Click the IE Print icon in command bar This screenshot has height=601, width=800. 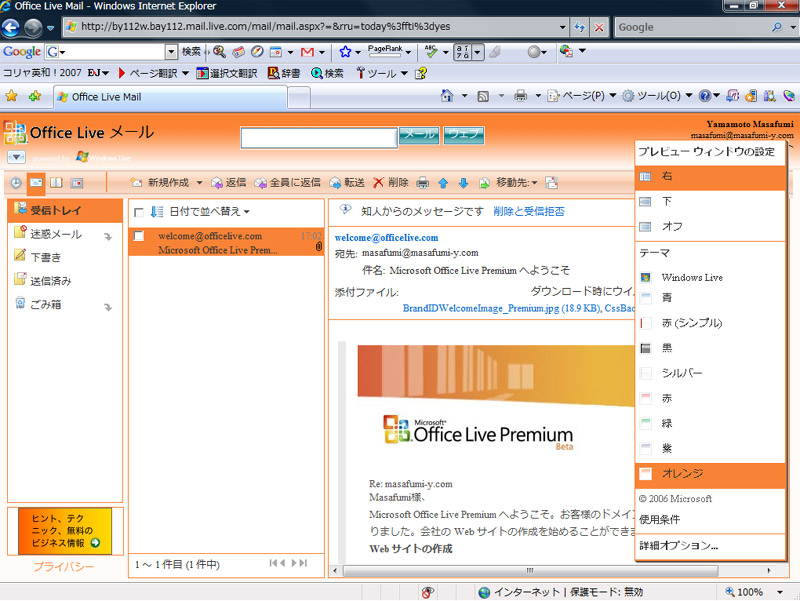pyautogui.click(x=520, y=96)
